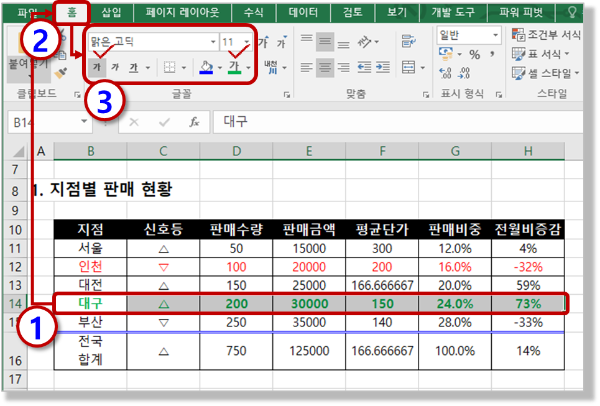Screen dimensions: 600x406
Task: Open the 검토 ribbon tab
Action: point(352,13)
